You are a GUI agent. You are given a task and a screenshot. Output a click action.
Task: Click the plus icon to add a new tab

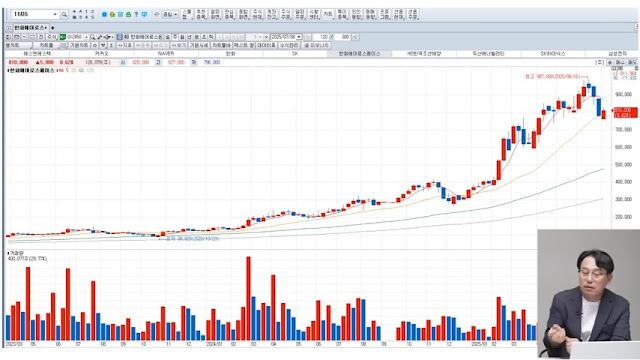pos(53,28)
